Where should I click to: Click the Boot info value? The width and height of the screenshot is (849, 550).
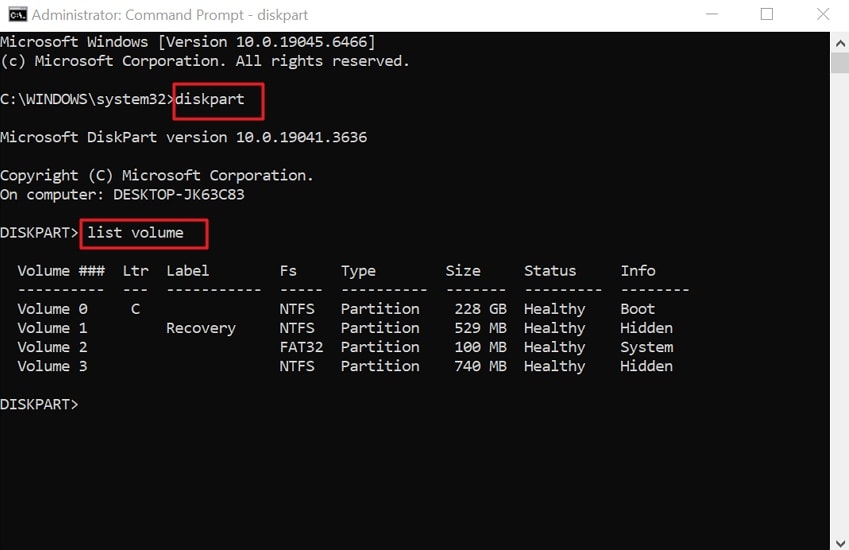637,309
